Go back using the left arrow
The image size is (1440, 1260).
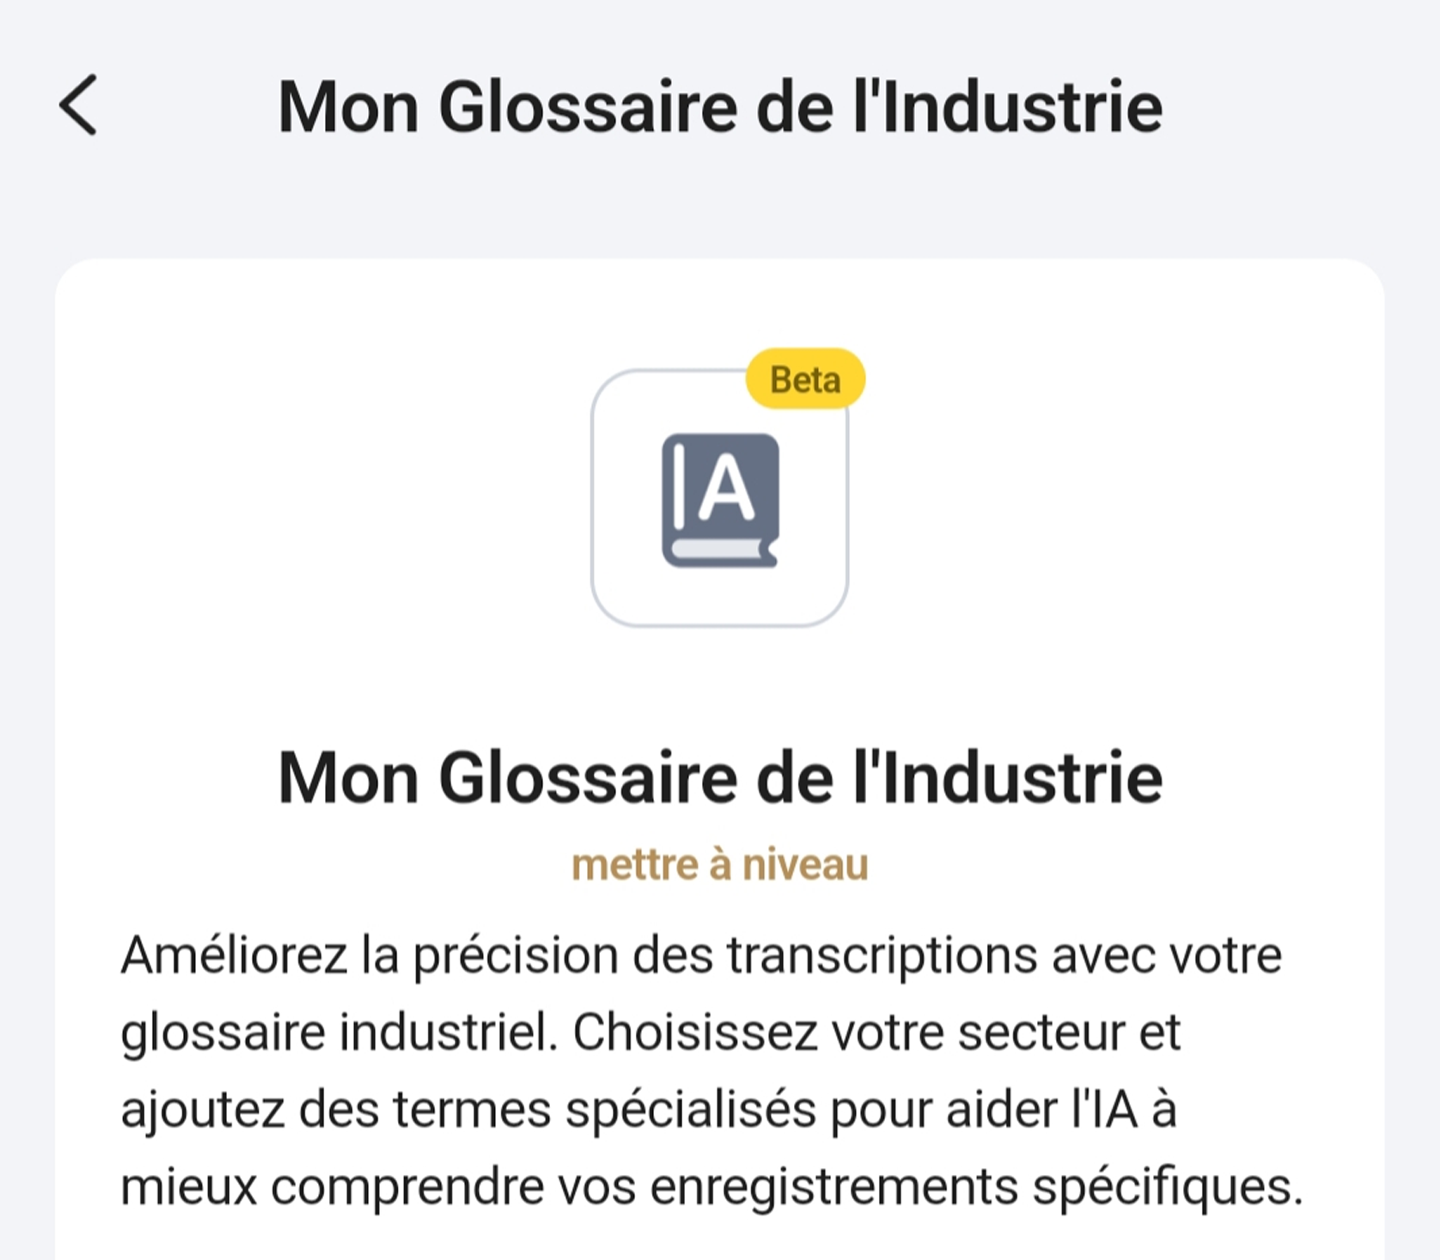pyautogui.click(x=78, y=105)
